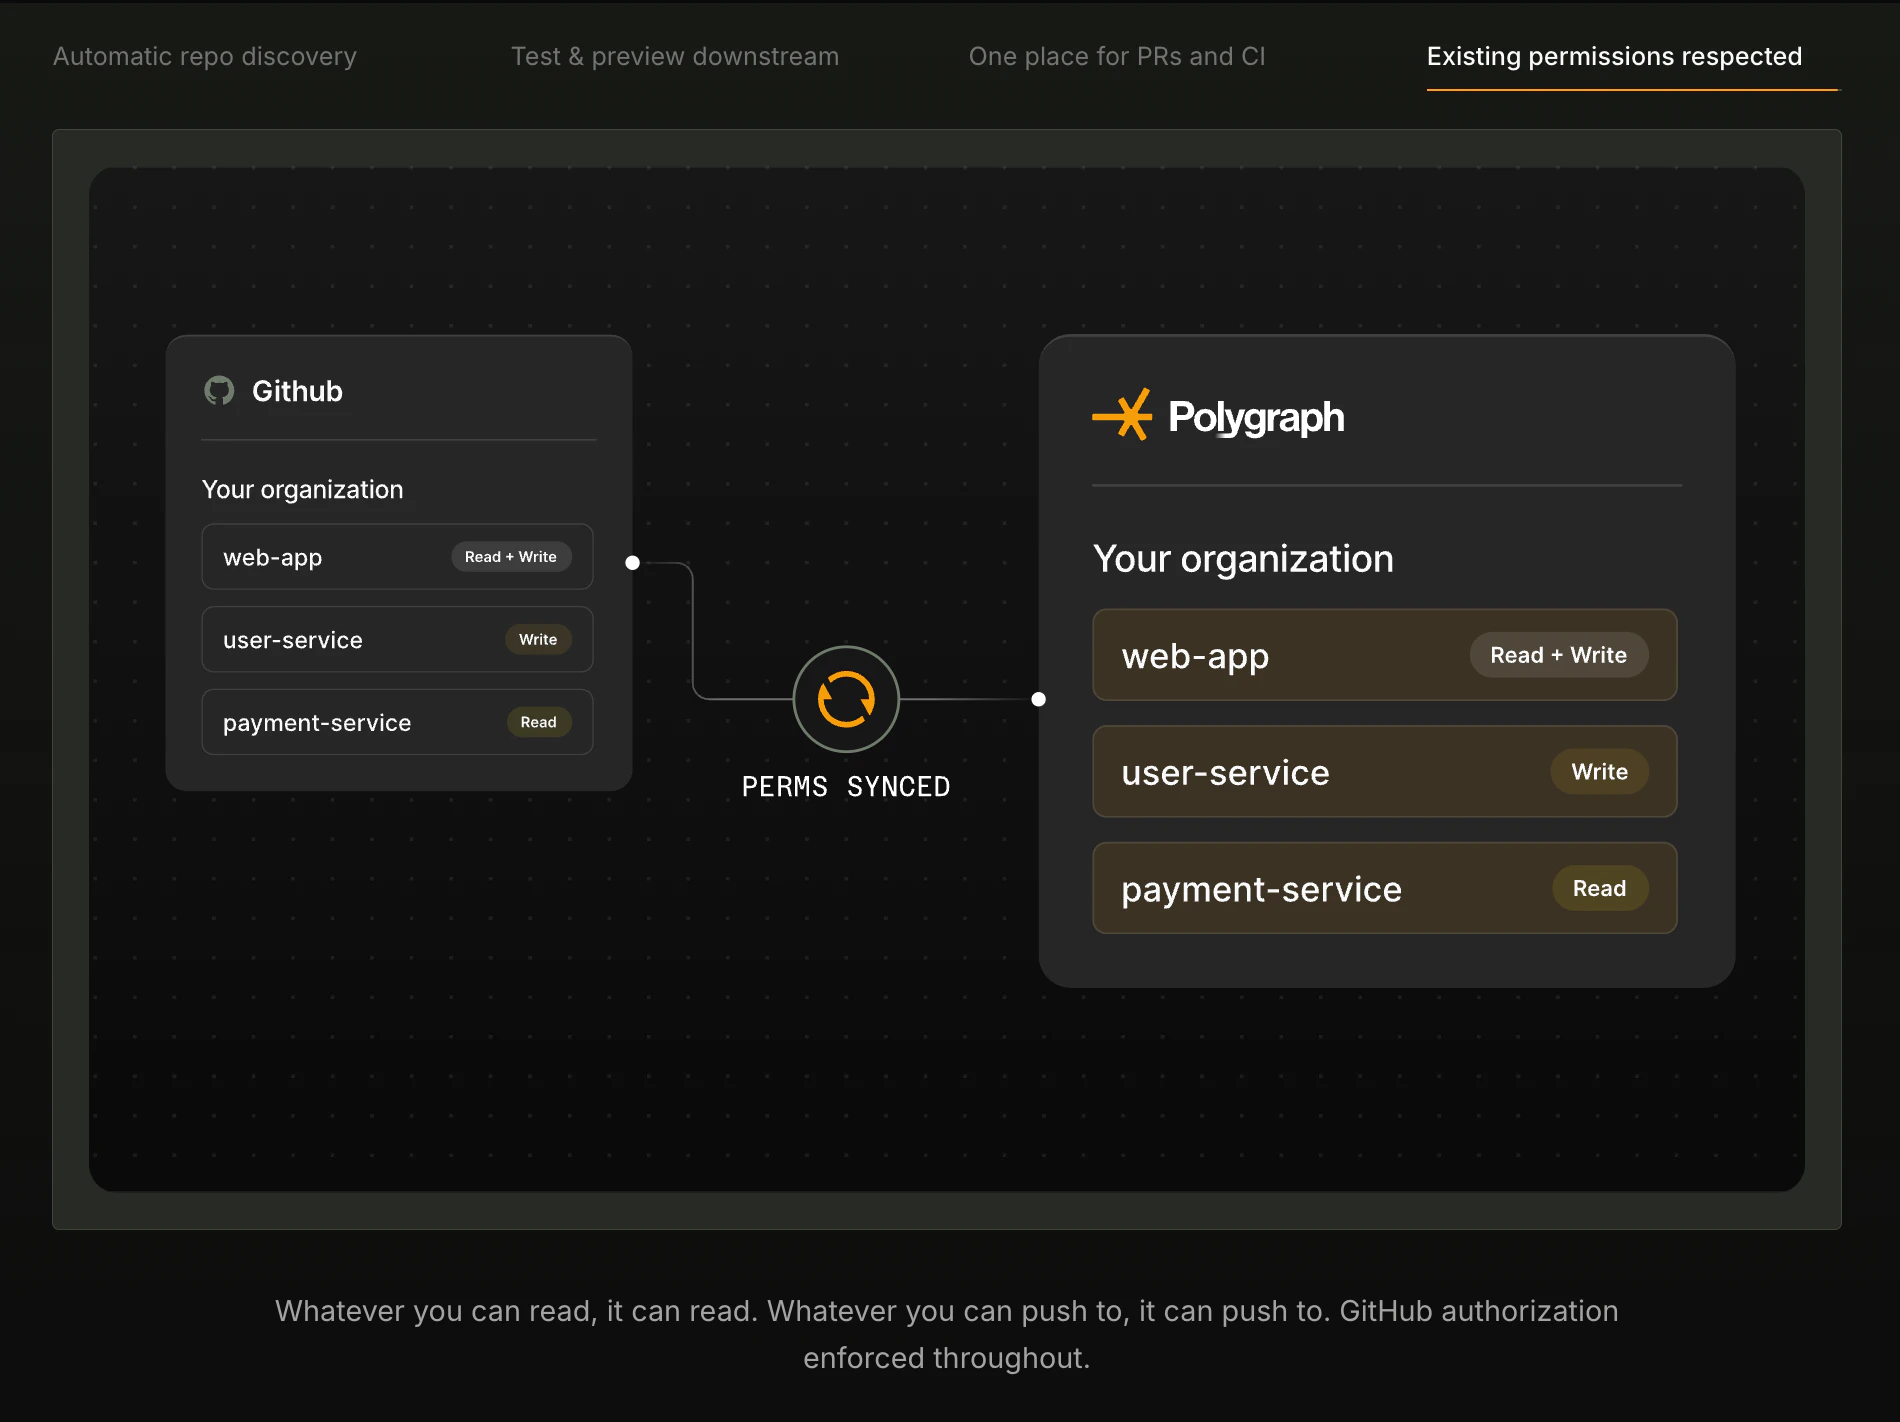This screenshot has width=1900, height=1422.
Task: Click the Polygraph asterisk logo icon
Action: (1122, 415)
